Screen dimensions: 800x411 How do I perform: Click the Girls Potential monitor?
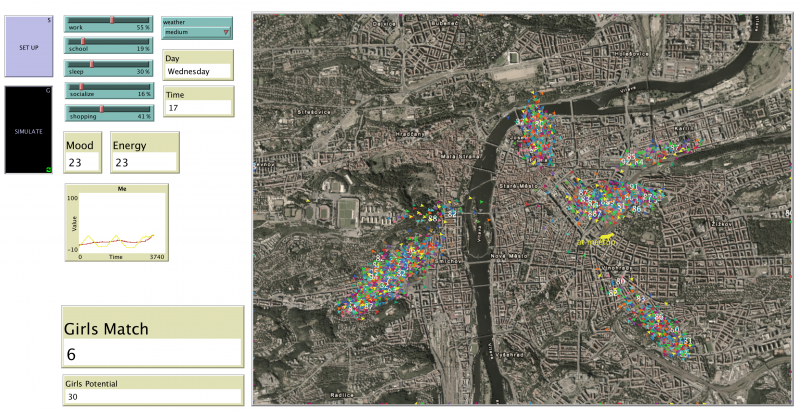152,390
